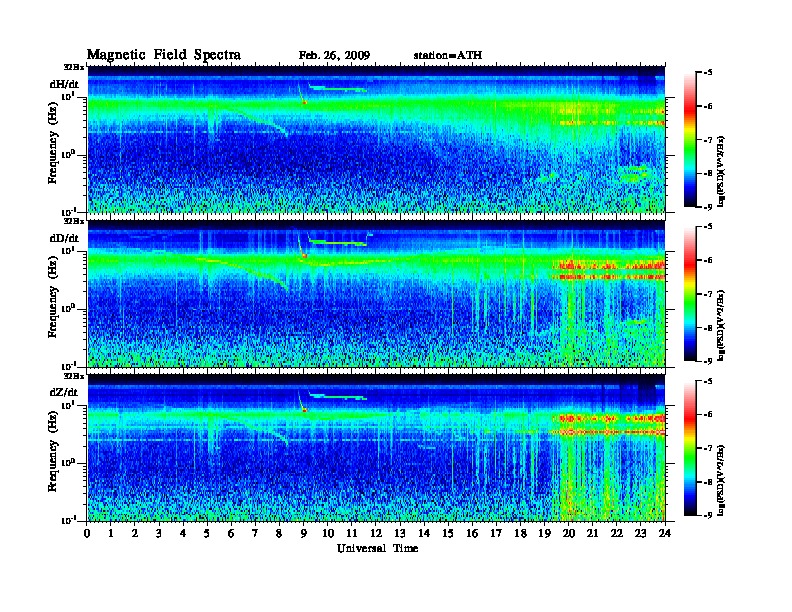
Task: Click hour tick label "9" on time axis
Action: click(304, 533)
